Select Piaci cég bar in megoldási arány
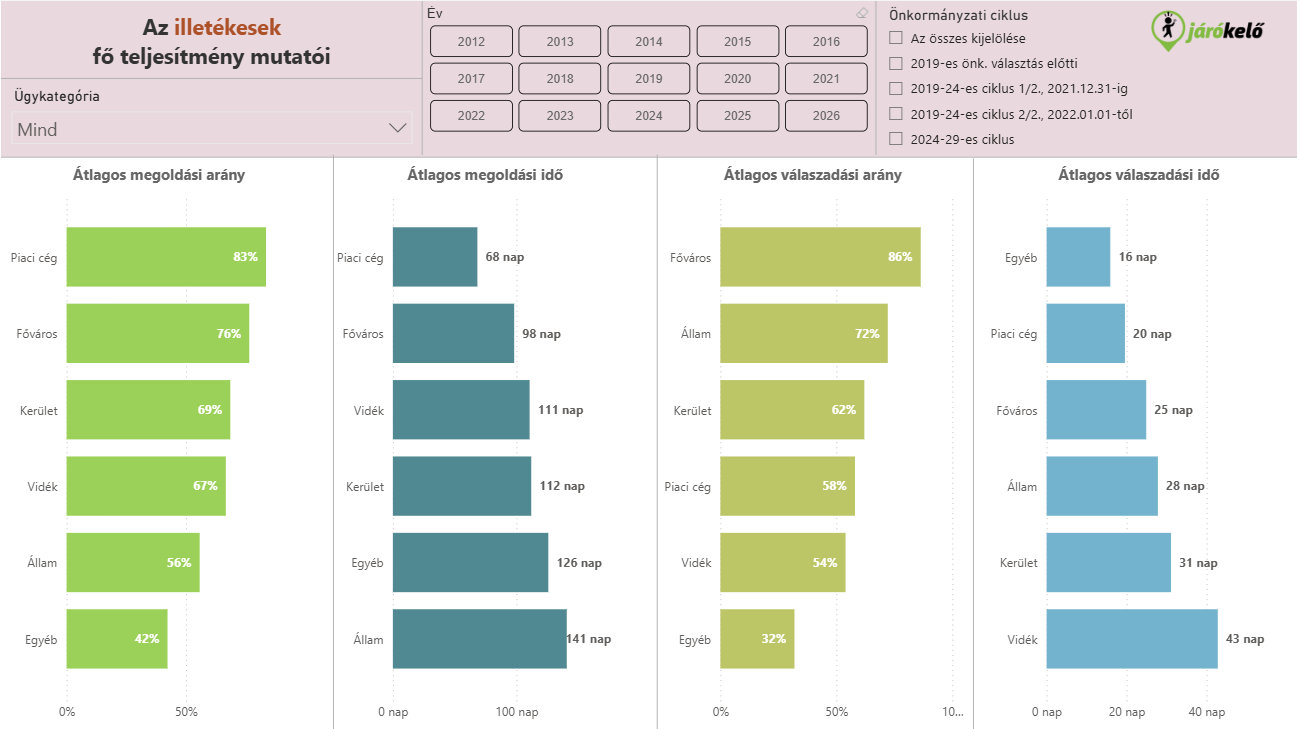 [166, 257]
